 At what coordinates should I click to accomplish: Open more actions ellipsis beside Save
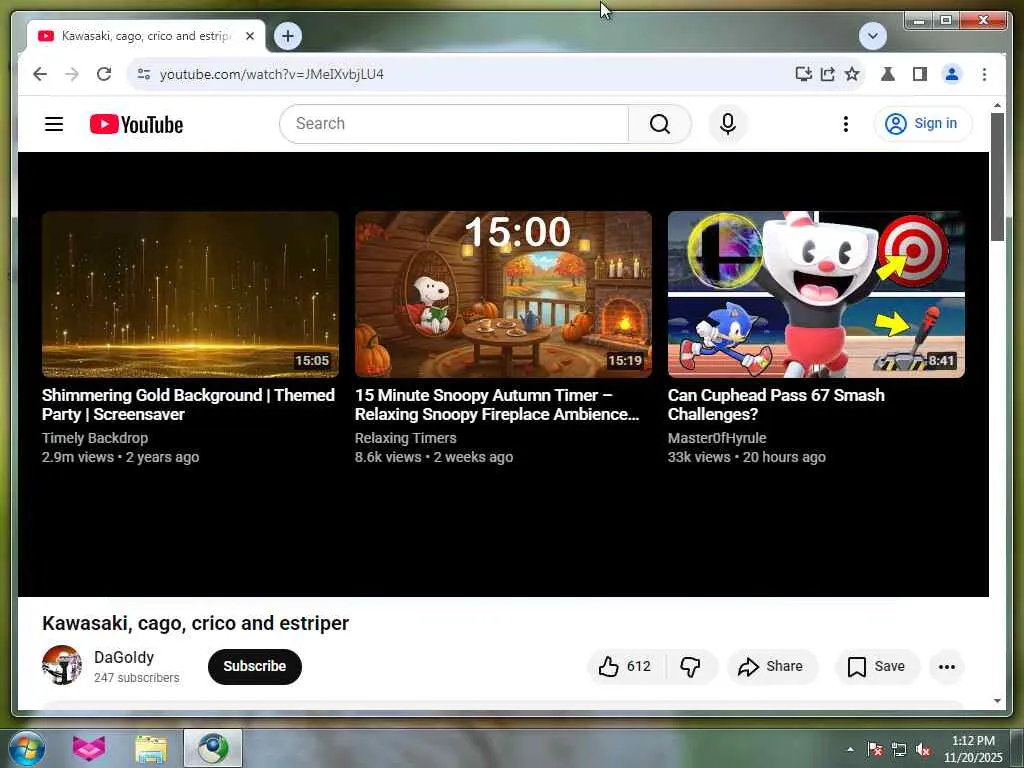pyautogui.click(x=946, y=667)
